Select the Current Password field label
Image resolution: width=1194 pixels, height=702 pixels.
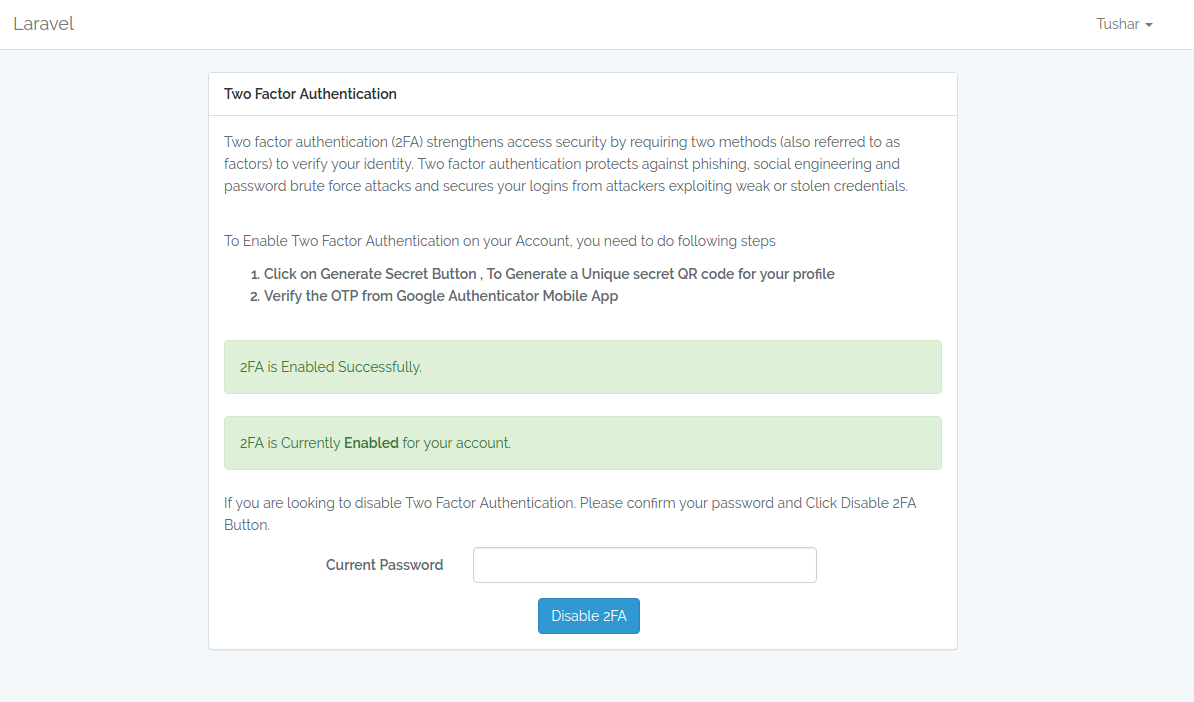pyautogui.click(x=384, y=564)
